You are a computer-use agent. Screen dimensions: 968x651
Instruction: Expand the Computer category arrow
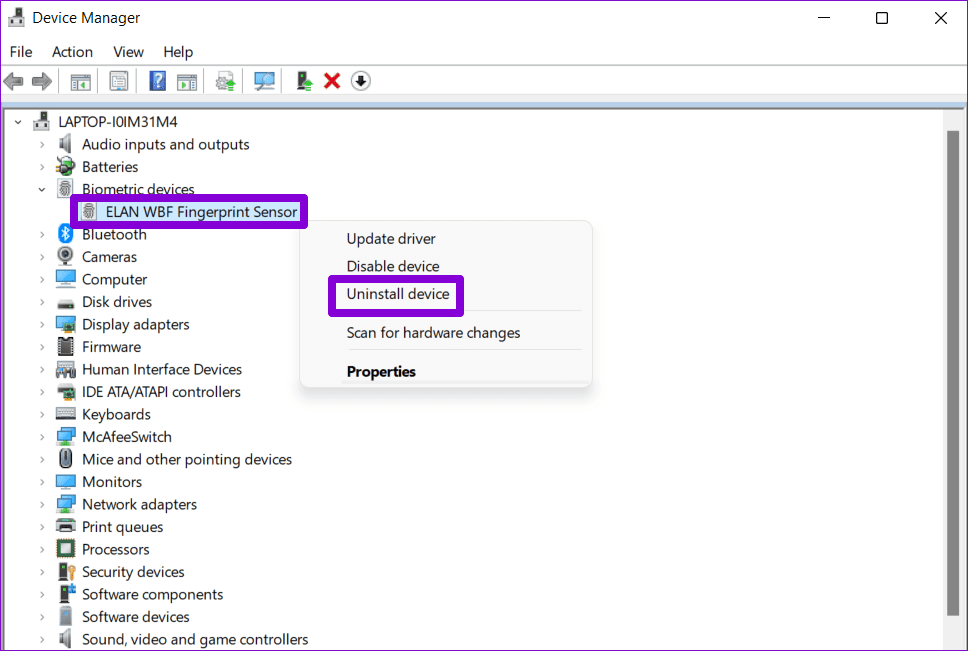coord(41,280)
